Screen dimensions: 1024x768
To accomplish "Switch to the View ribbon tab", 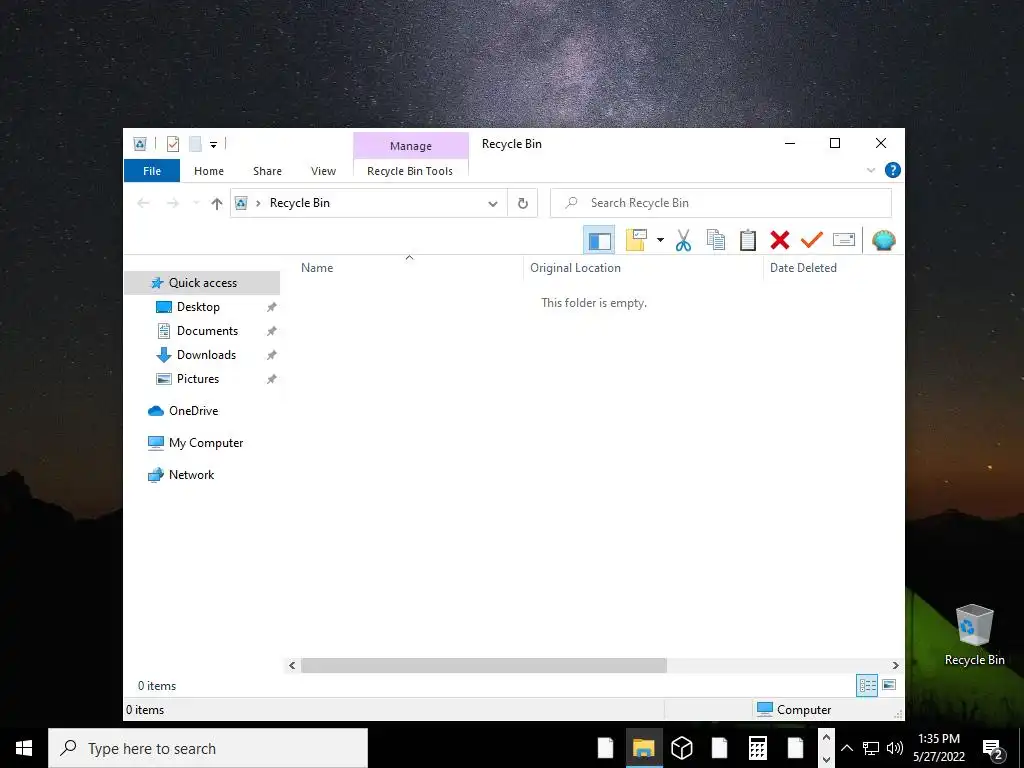I will click(x=323, y=170).
